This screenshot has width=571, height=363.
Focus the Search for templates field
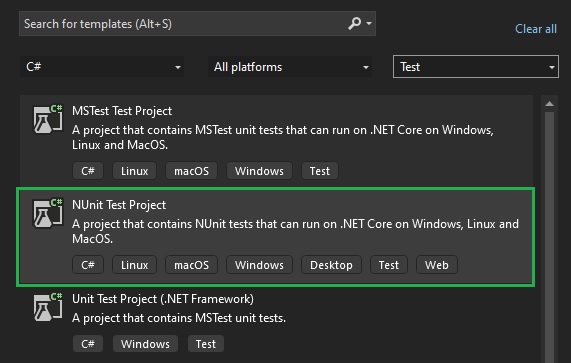click(x=197, y=24)
